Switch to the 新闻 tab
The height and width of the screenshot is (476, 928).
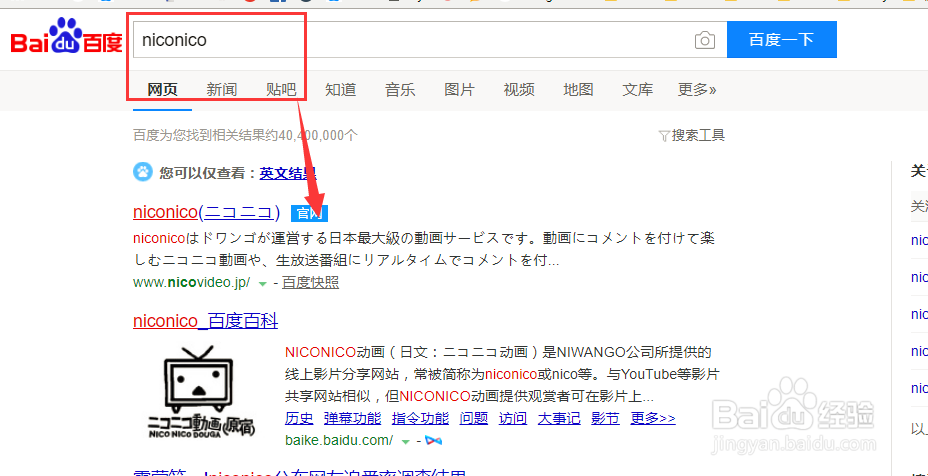[x=222, y=90]
